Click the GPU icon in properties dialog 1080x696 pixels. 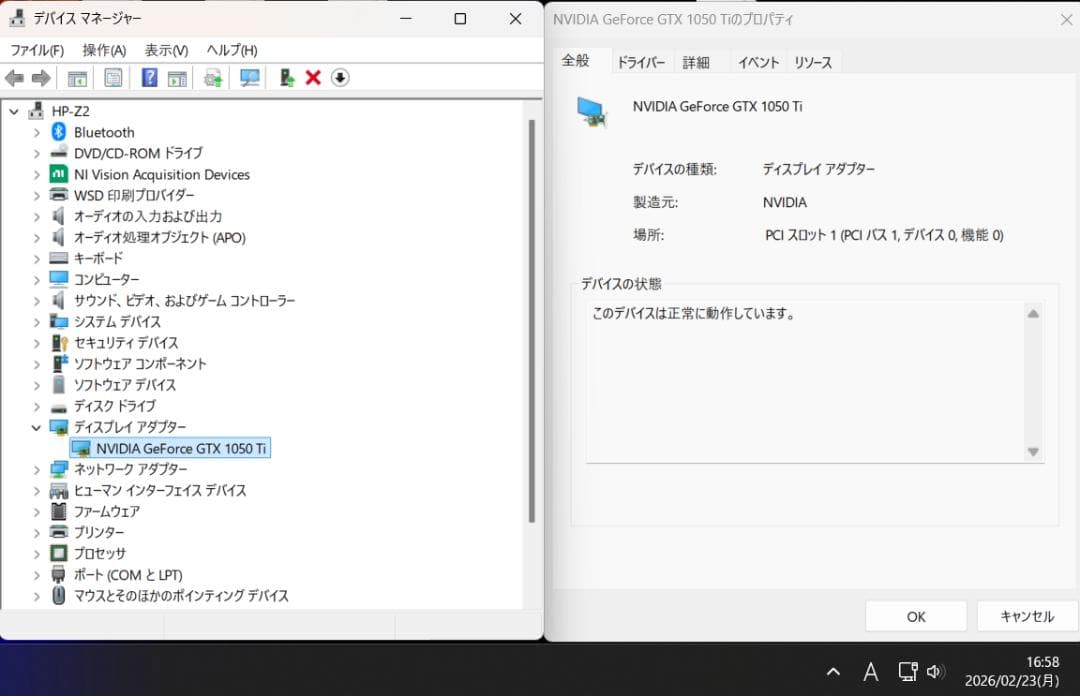[x=592, y=112]
